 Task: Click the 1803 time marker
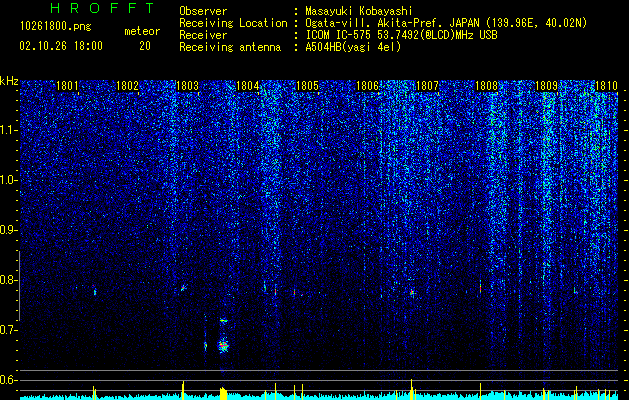click(187, 86)
